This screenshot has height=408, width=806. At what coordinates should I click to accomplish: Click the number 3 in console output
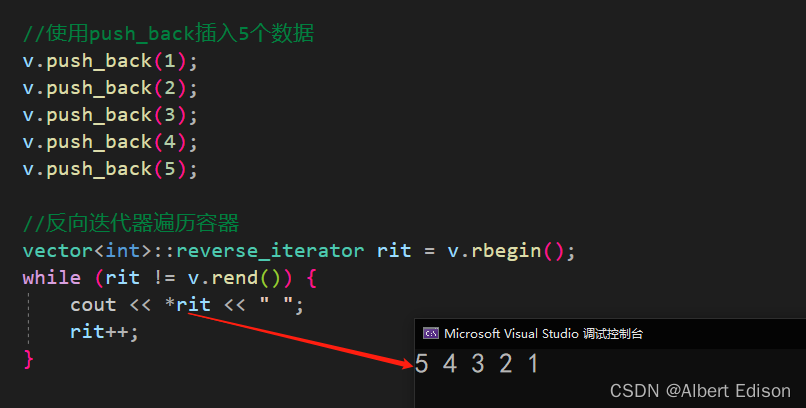478,364
